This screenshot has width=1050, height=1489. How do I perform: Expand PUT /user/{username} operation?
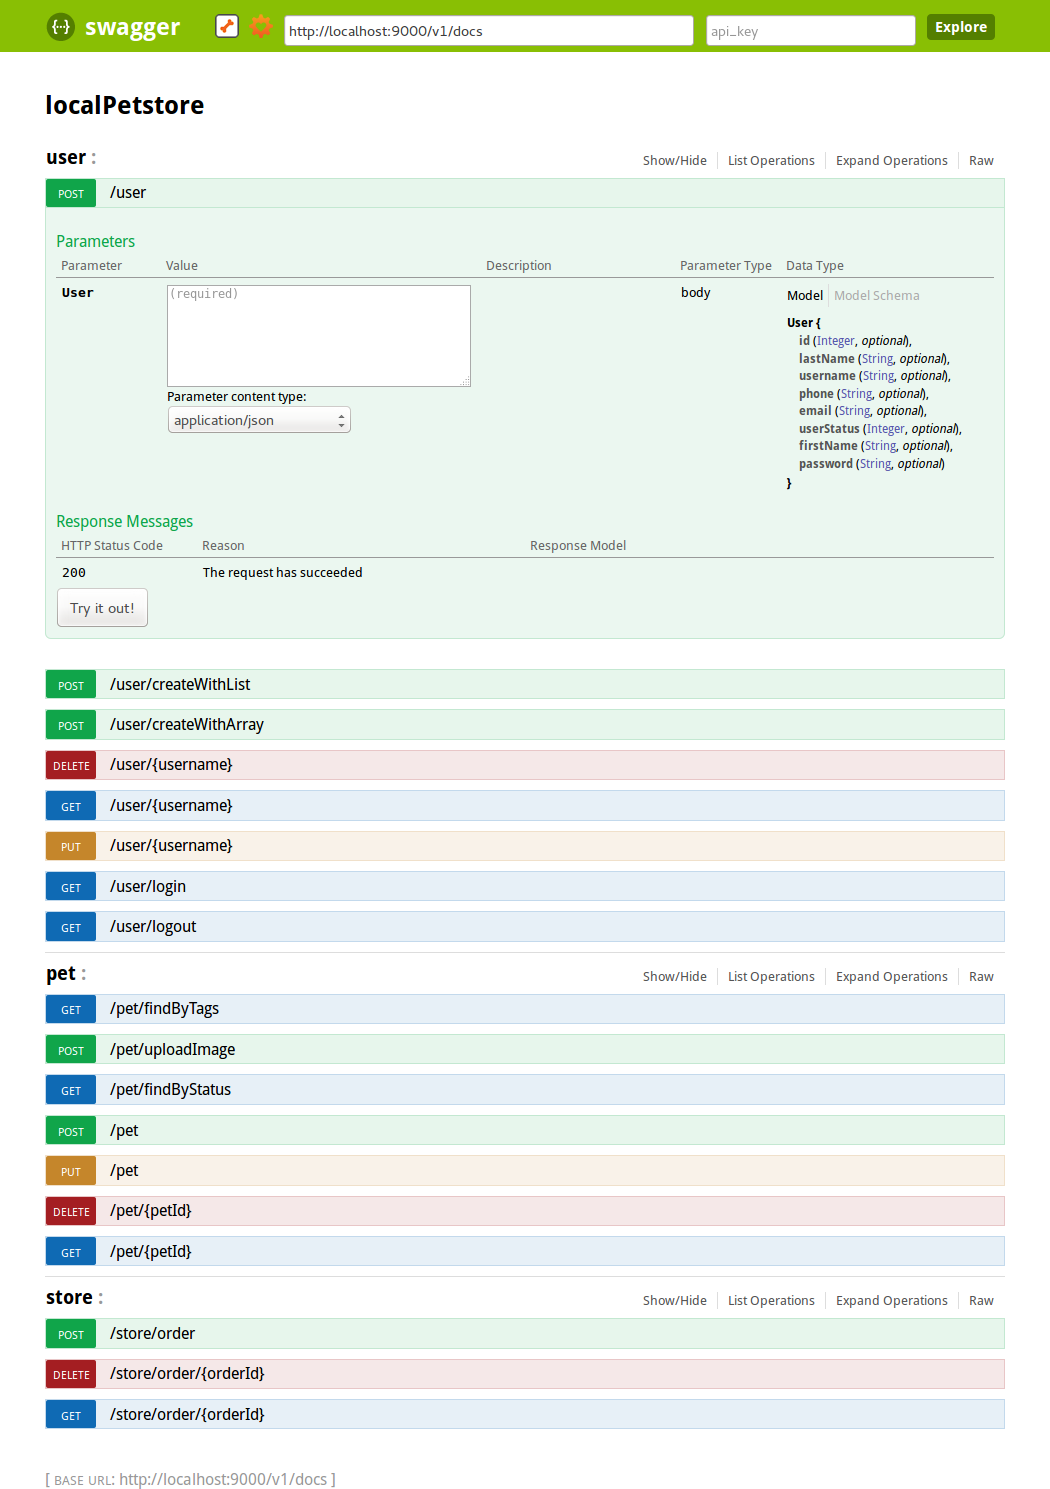pos(525,846)
